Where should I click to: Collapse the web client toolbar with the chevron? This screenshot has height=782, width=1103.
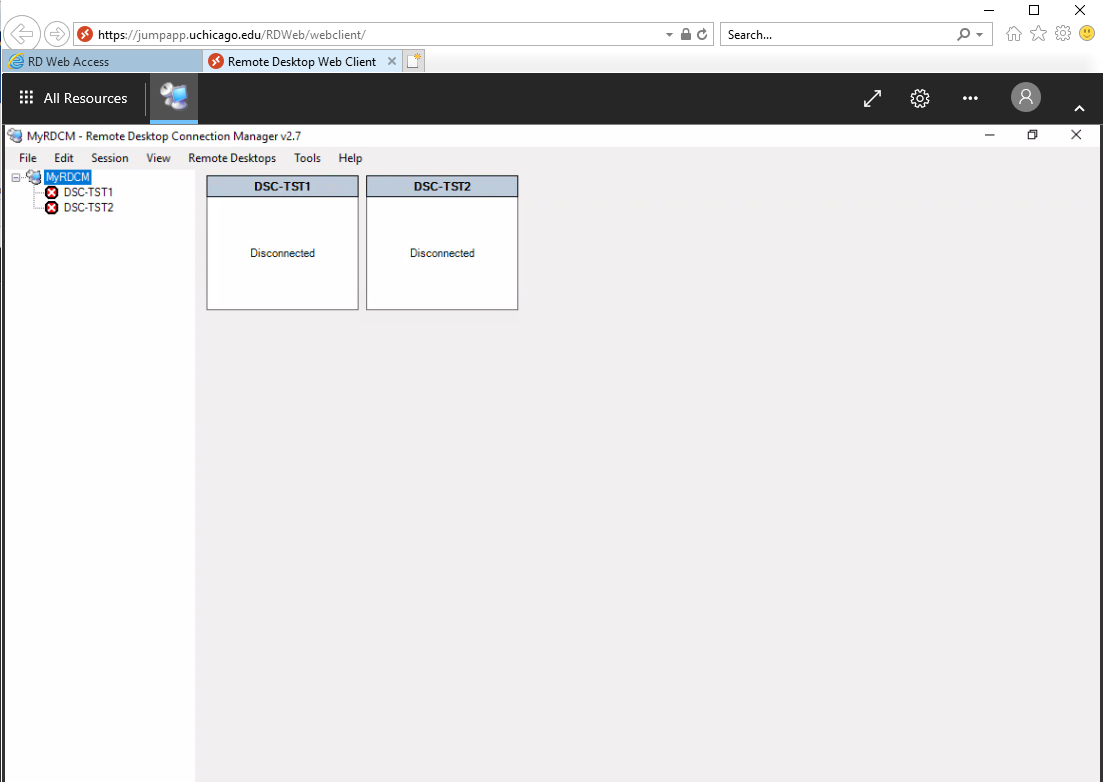click(x=1078, y=107)
